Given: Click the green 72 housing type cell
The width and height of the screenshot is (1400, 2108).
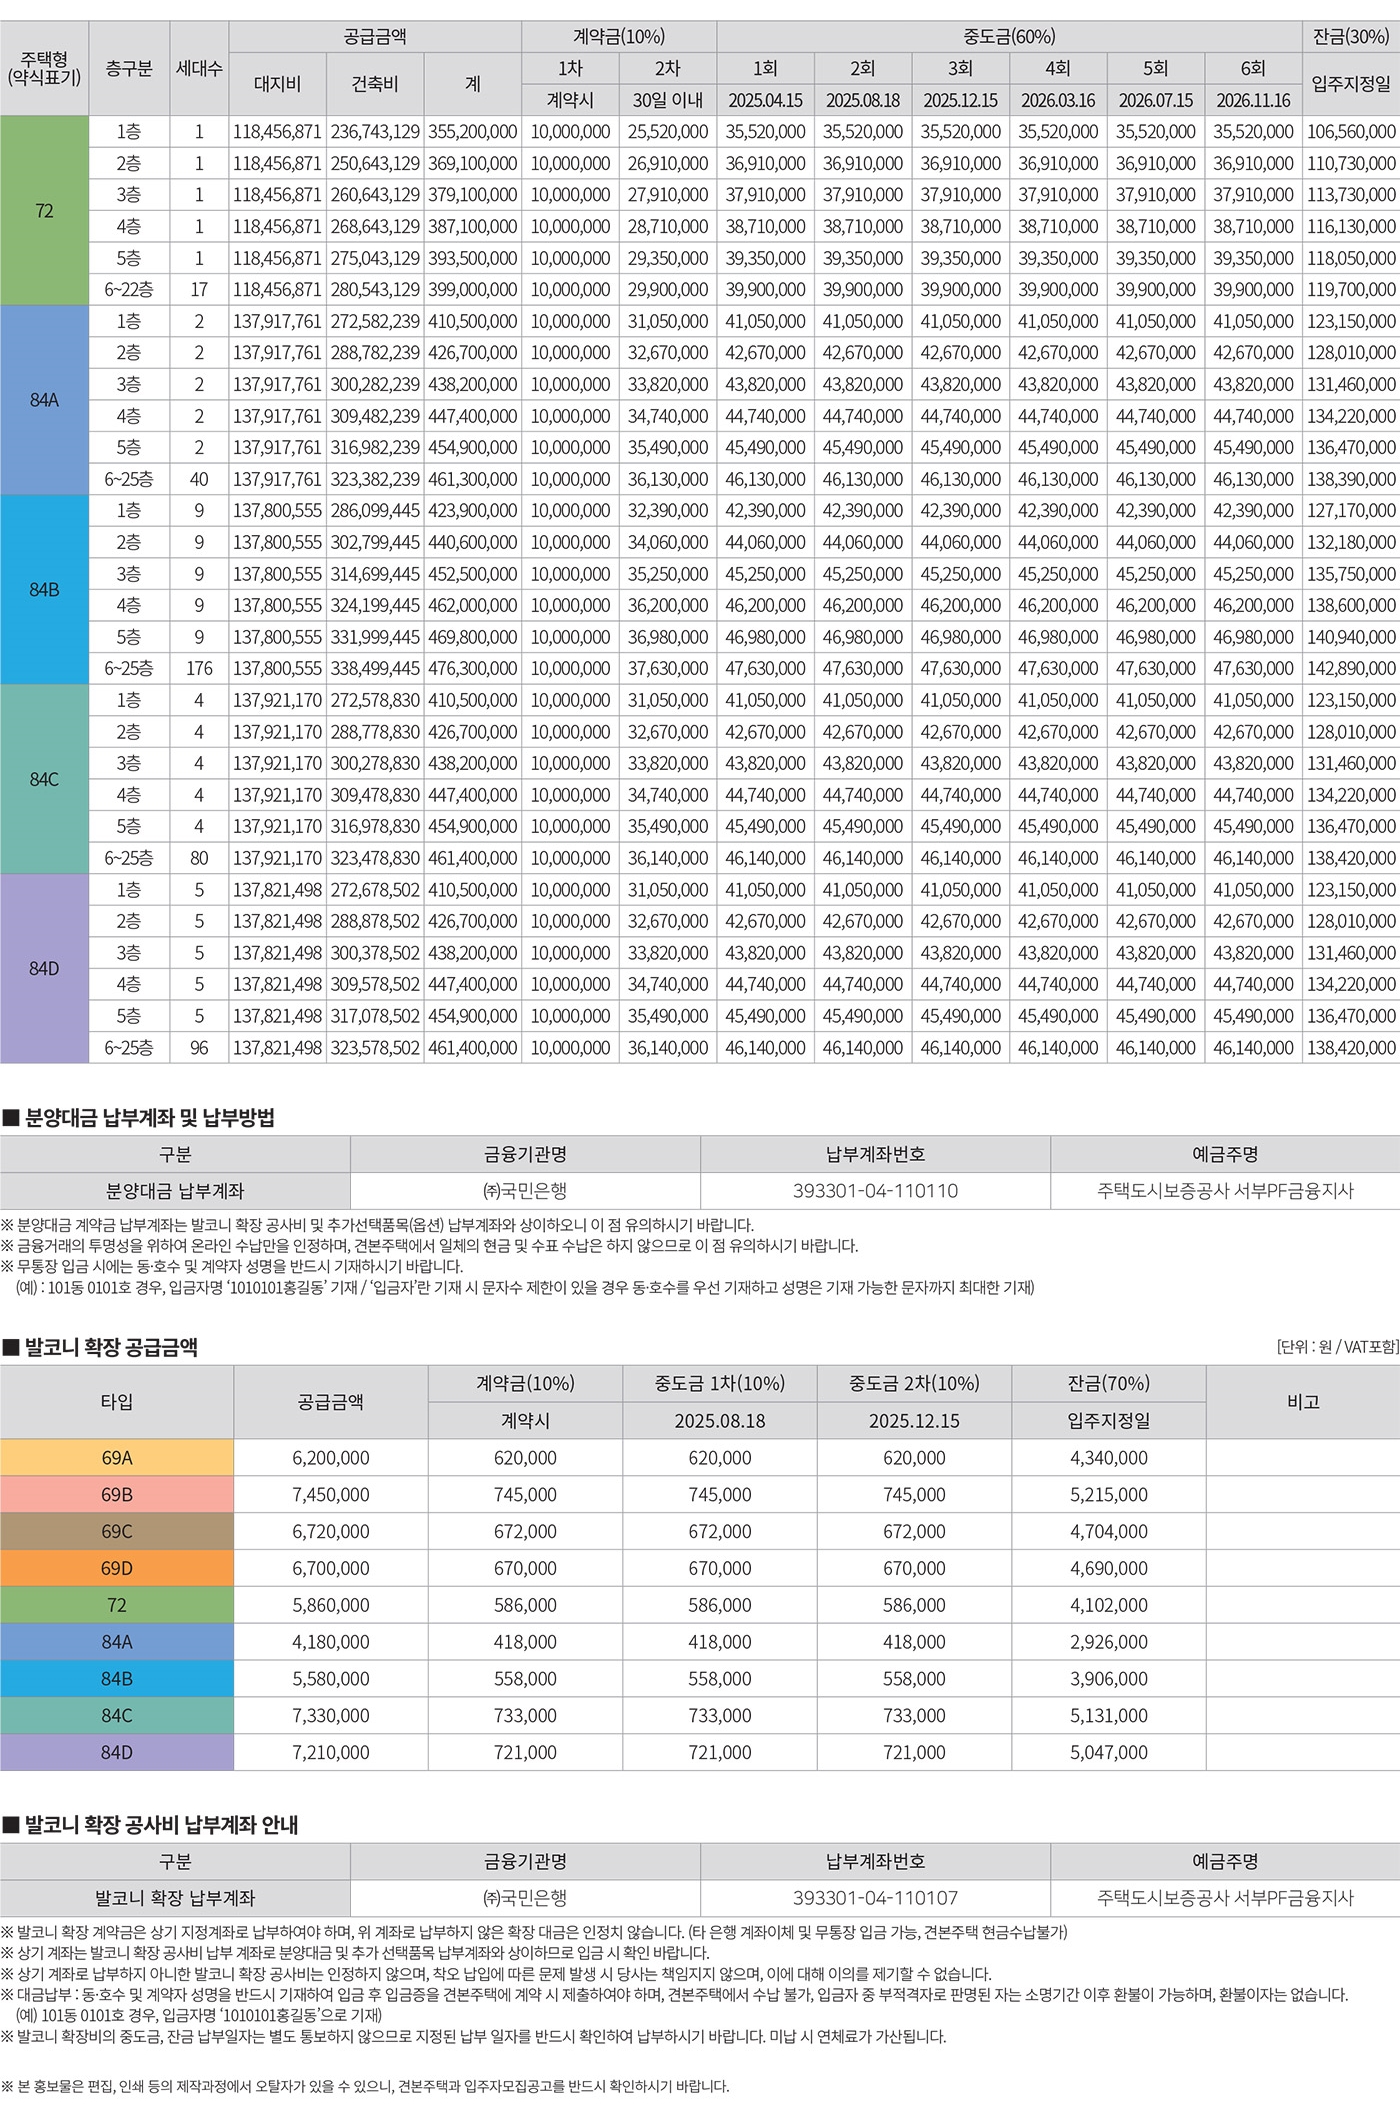Looking at the screenshot, I should tap(44, 210).
